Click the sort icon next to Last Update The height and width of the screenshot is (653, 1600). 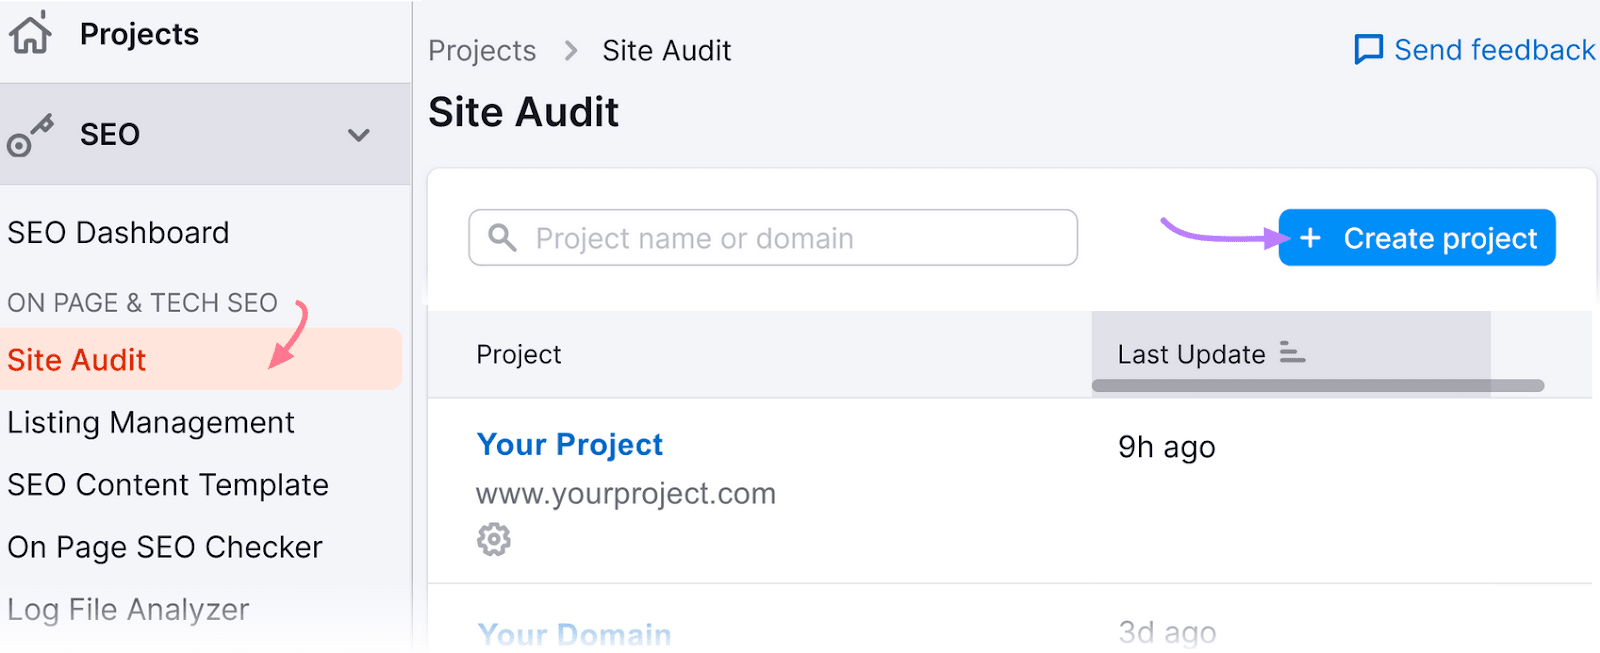click(x=1292, y=353)
